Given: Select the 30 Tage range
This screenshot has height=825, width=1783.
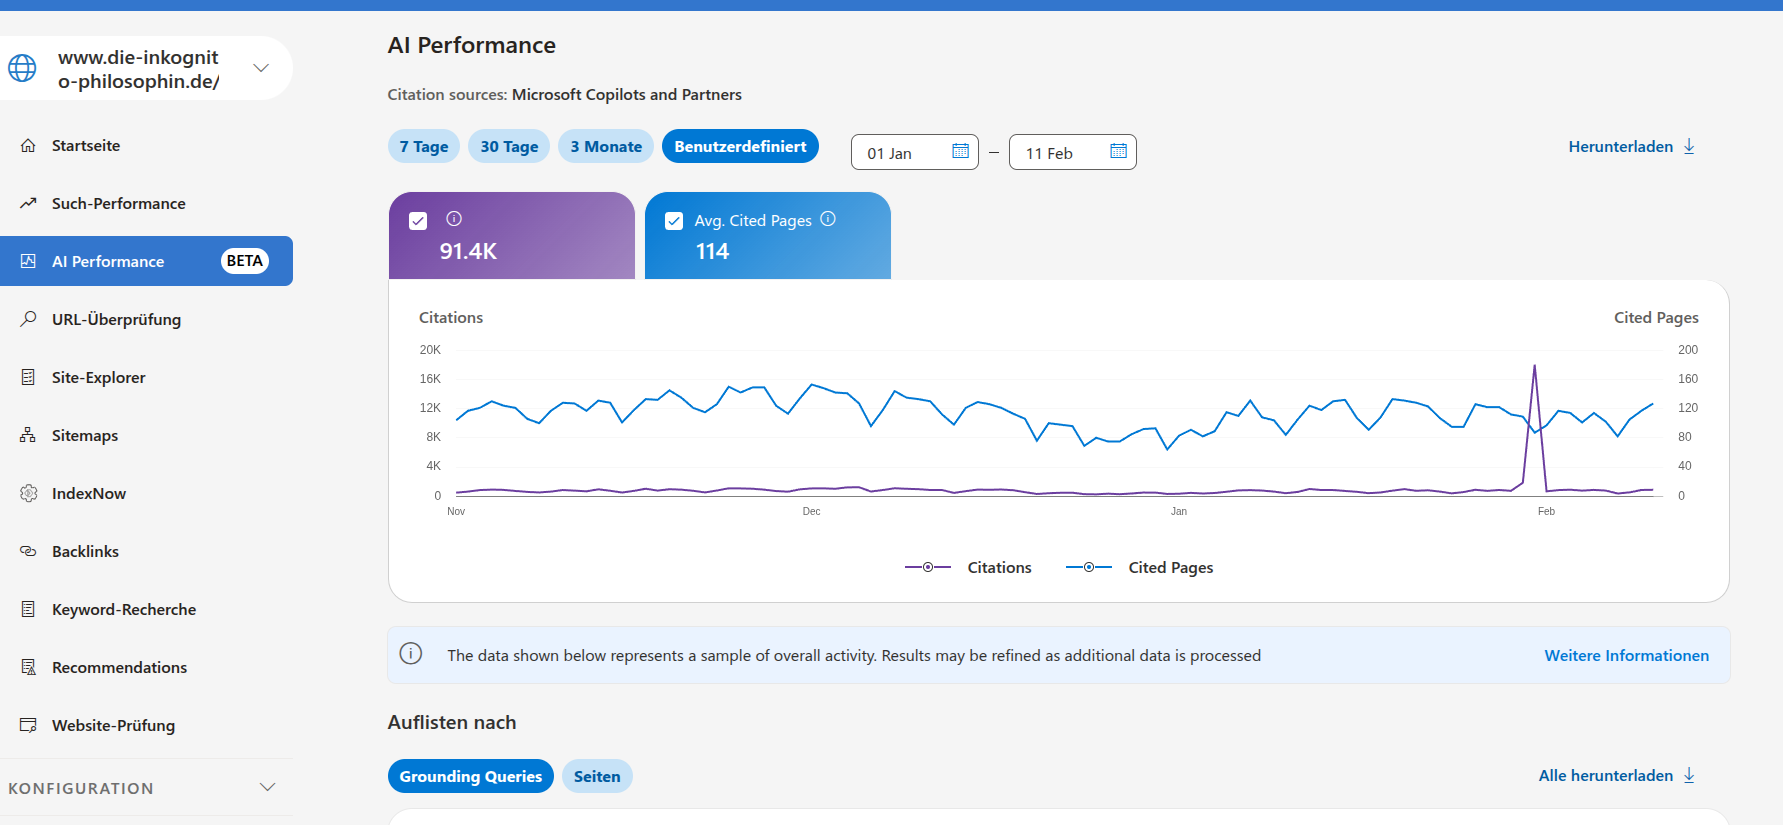Looking at the screenshot, I should coord(509,146).
